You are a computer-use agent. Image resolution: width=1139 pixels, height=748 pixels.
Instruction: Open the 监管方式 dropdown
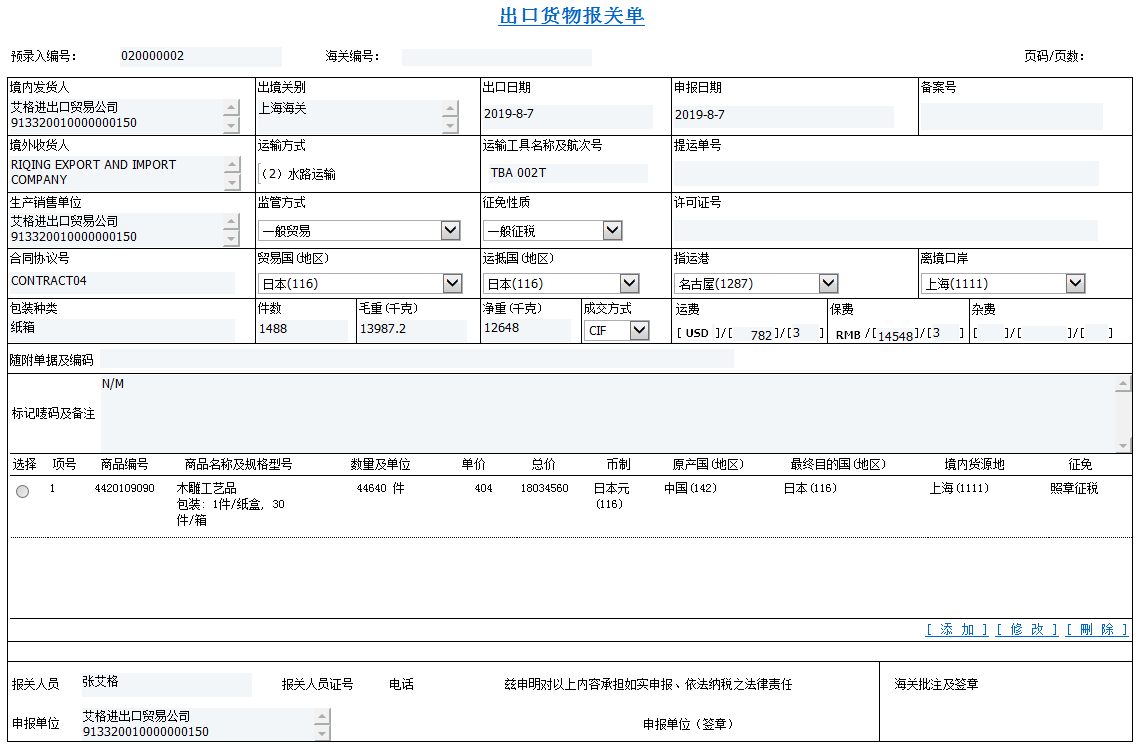(x=450, y=231)
